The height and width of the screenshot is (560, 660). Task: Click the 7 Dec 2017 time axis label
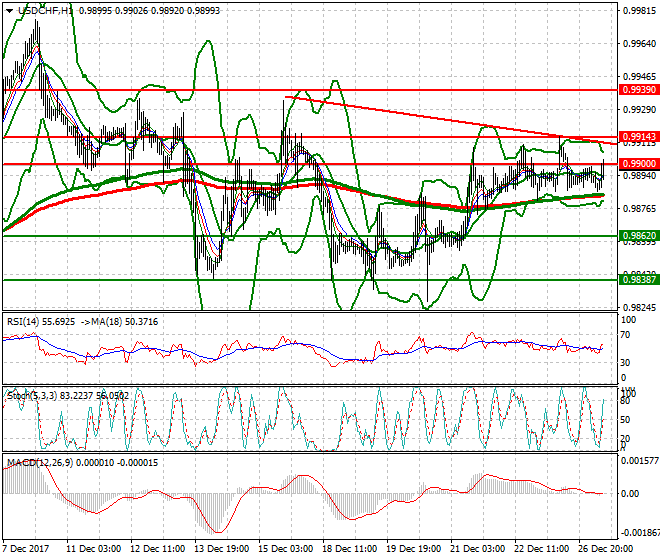pos(26,549)
